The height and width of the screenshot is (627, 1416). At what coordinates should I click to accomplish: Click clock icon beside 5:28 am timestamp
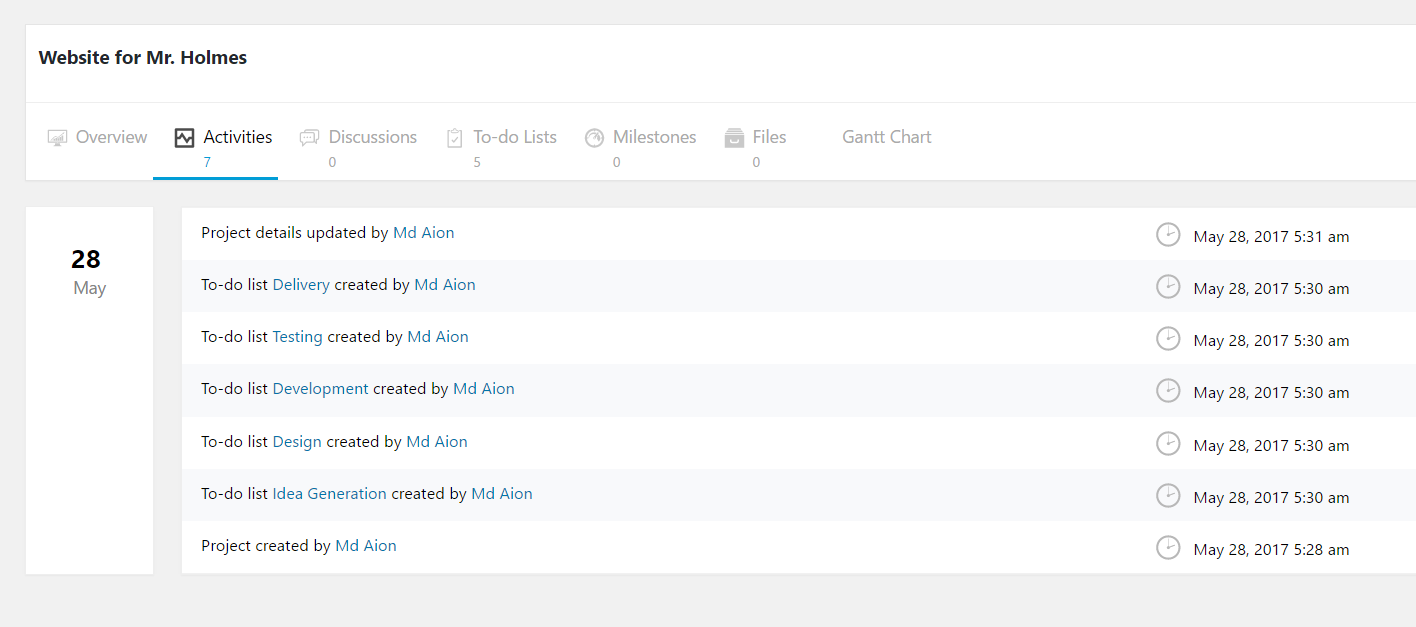[x=1167, y=547]
